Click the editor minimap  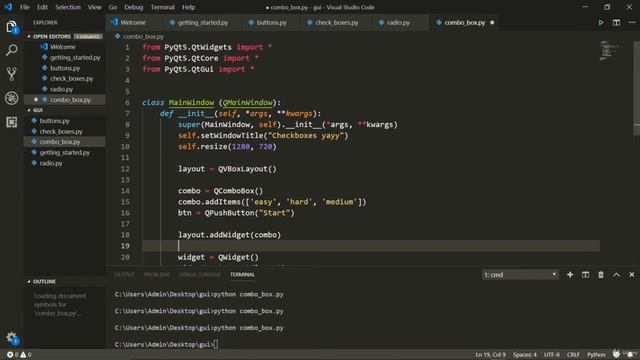coord(609,51)
